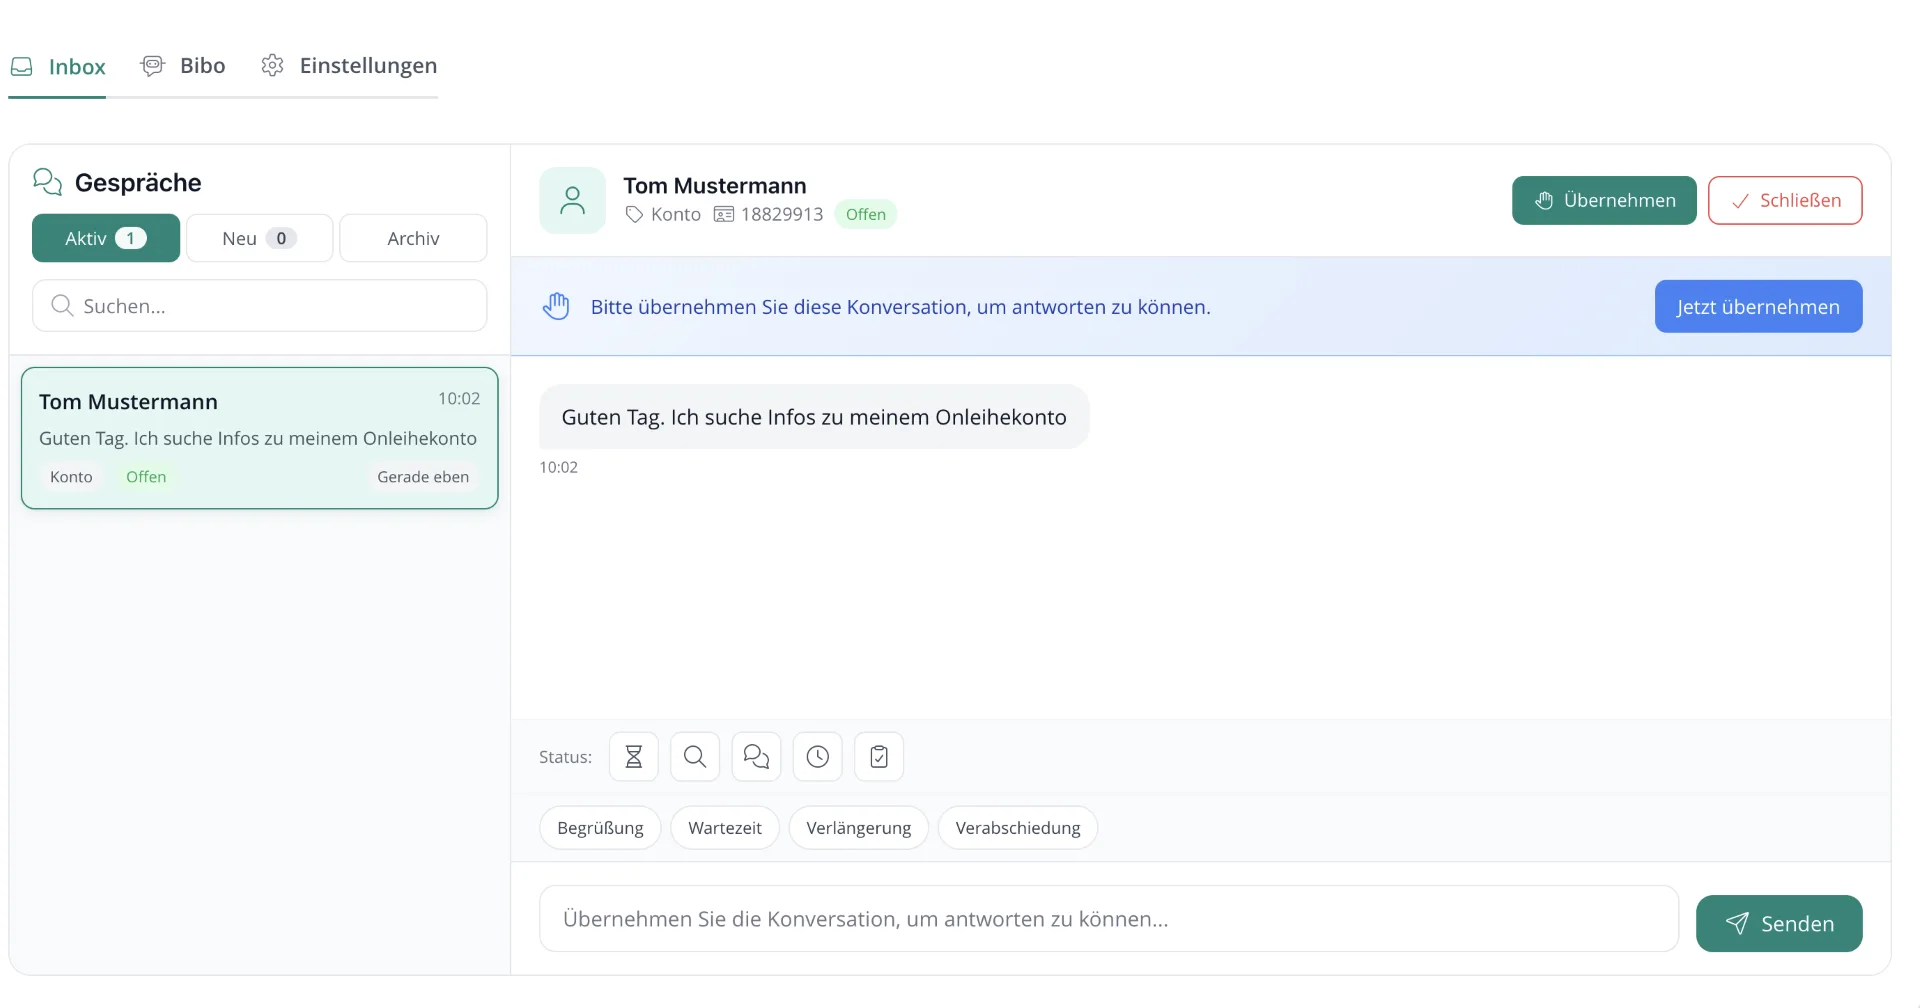1920x1008 pixels.
Task: Set status with the magnifier icon
Action: [x=695, y=757]
